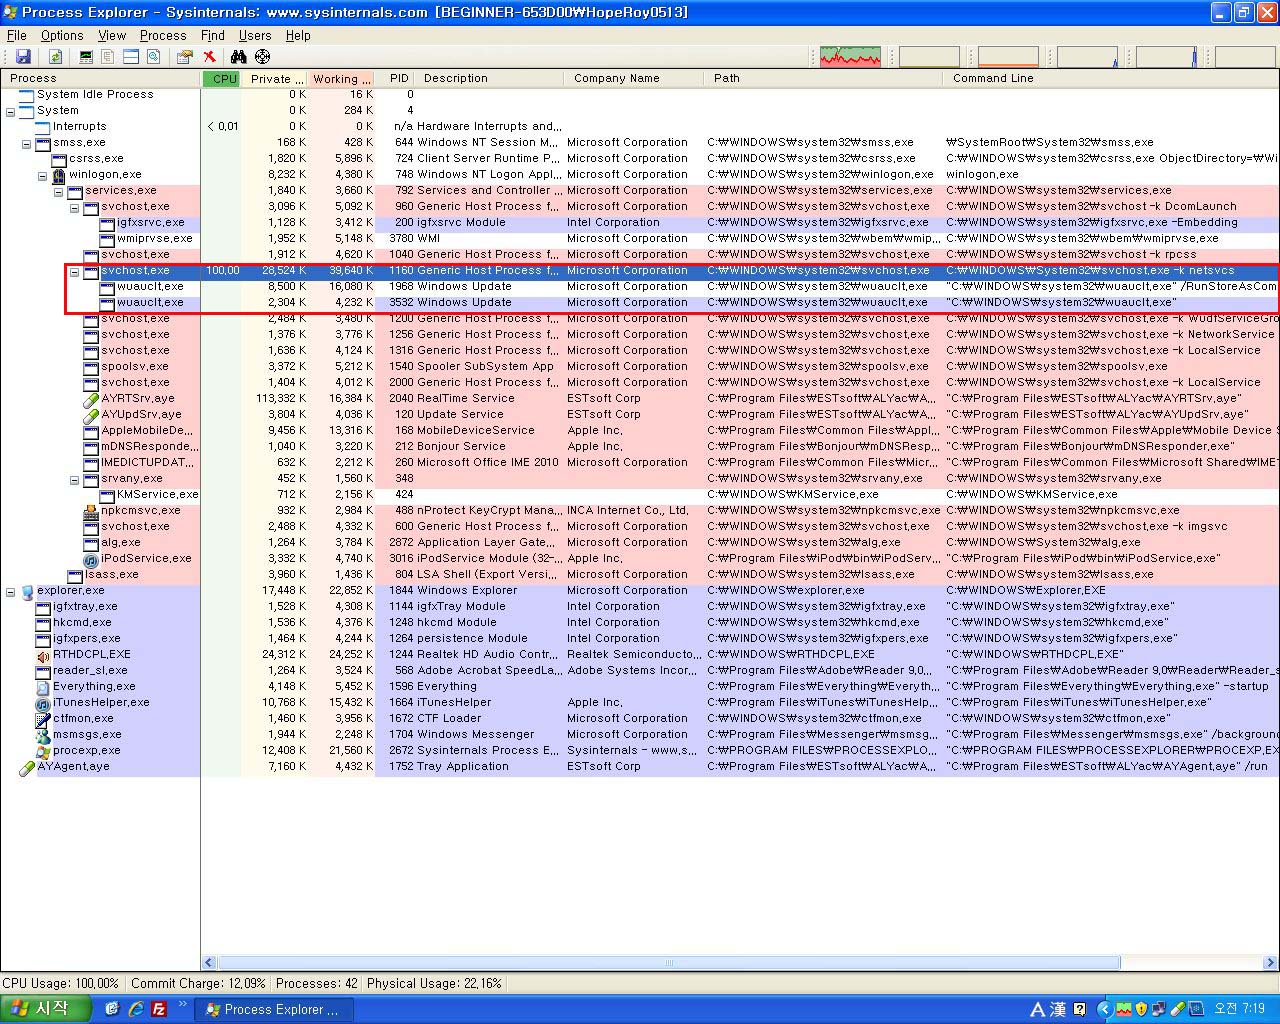Click Process Explorer taskbar button

pyautogui.click(x=273, y=1009)
